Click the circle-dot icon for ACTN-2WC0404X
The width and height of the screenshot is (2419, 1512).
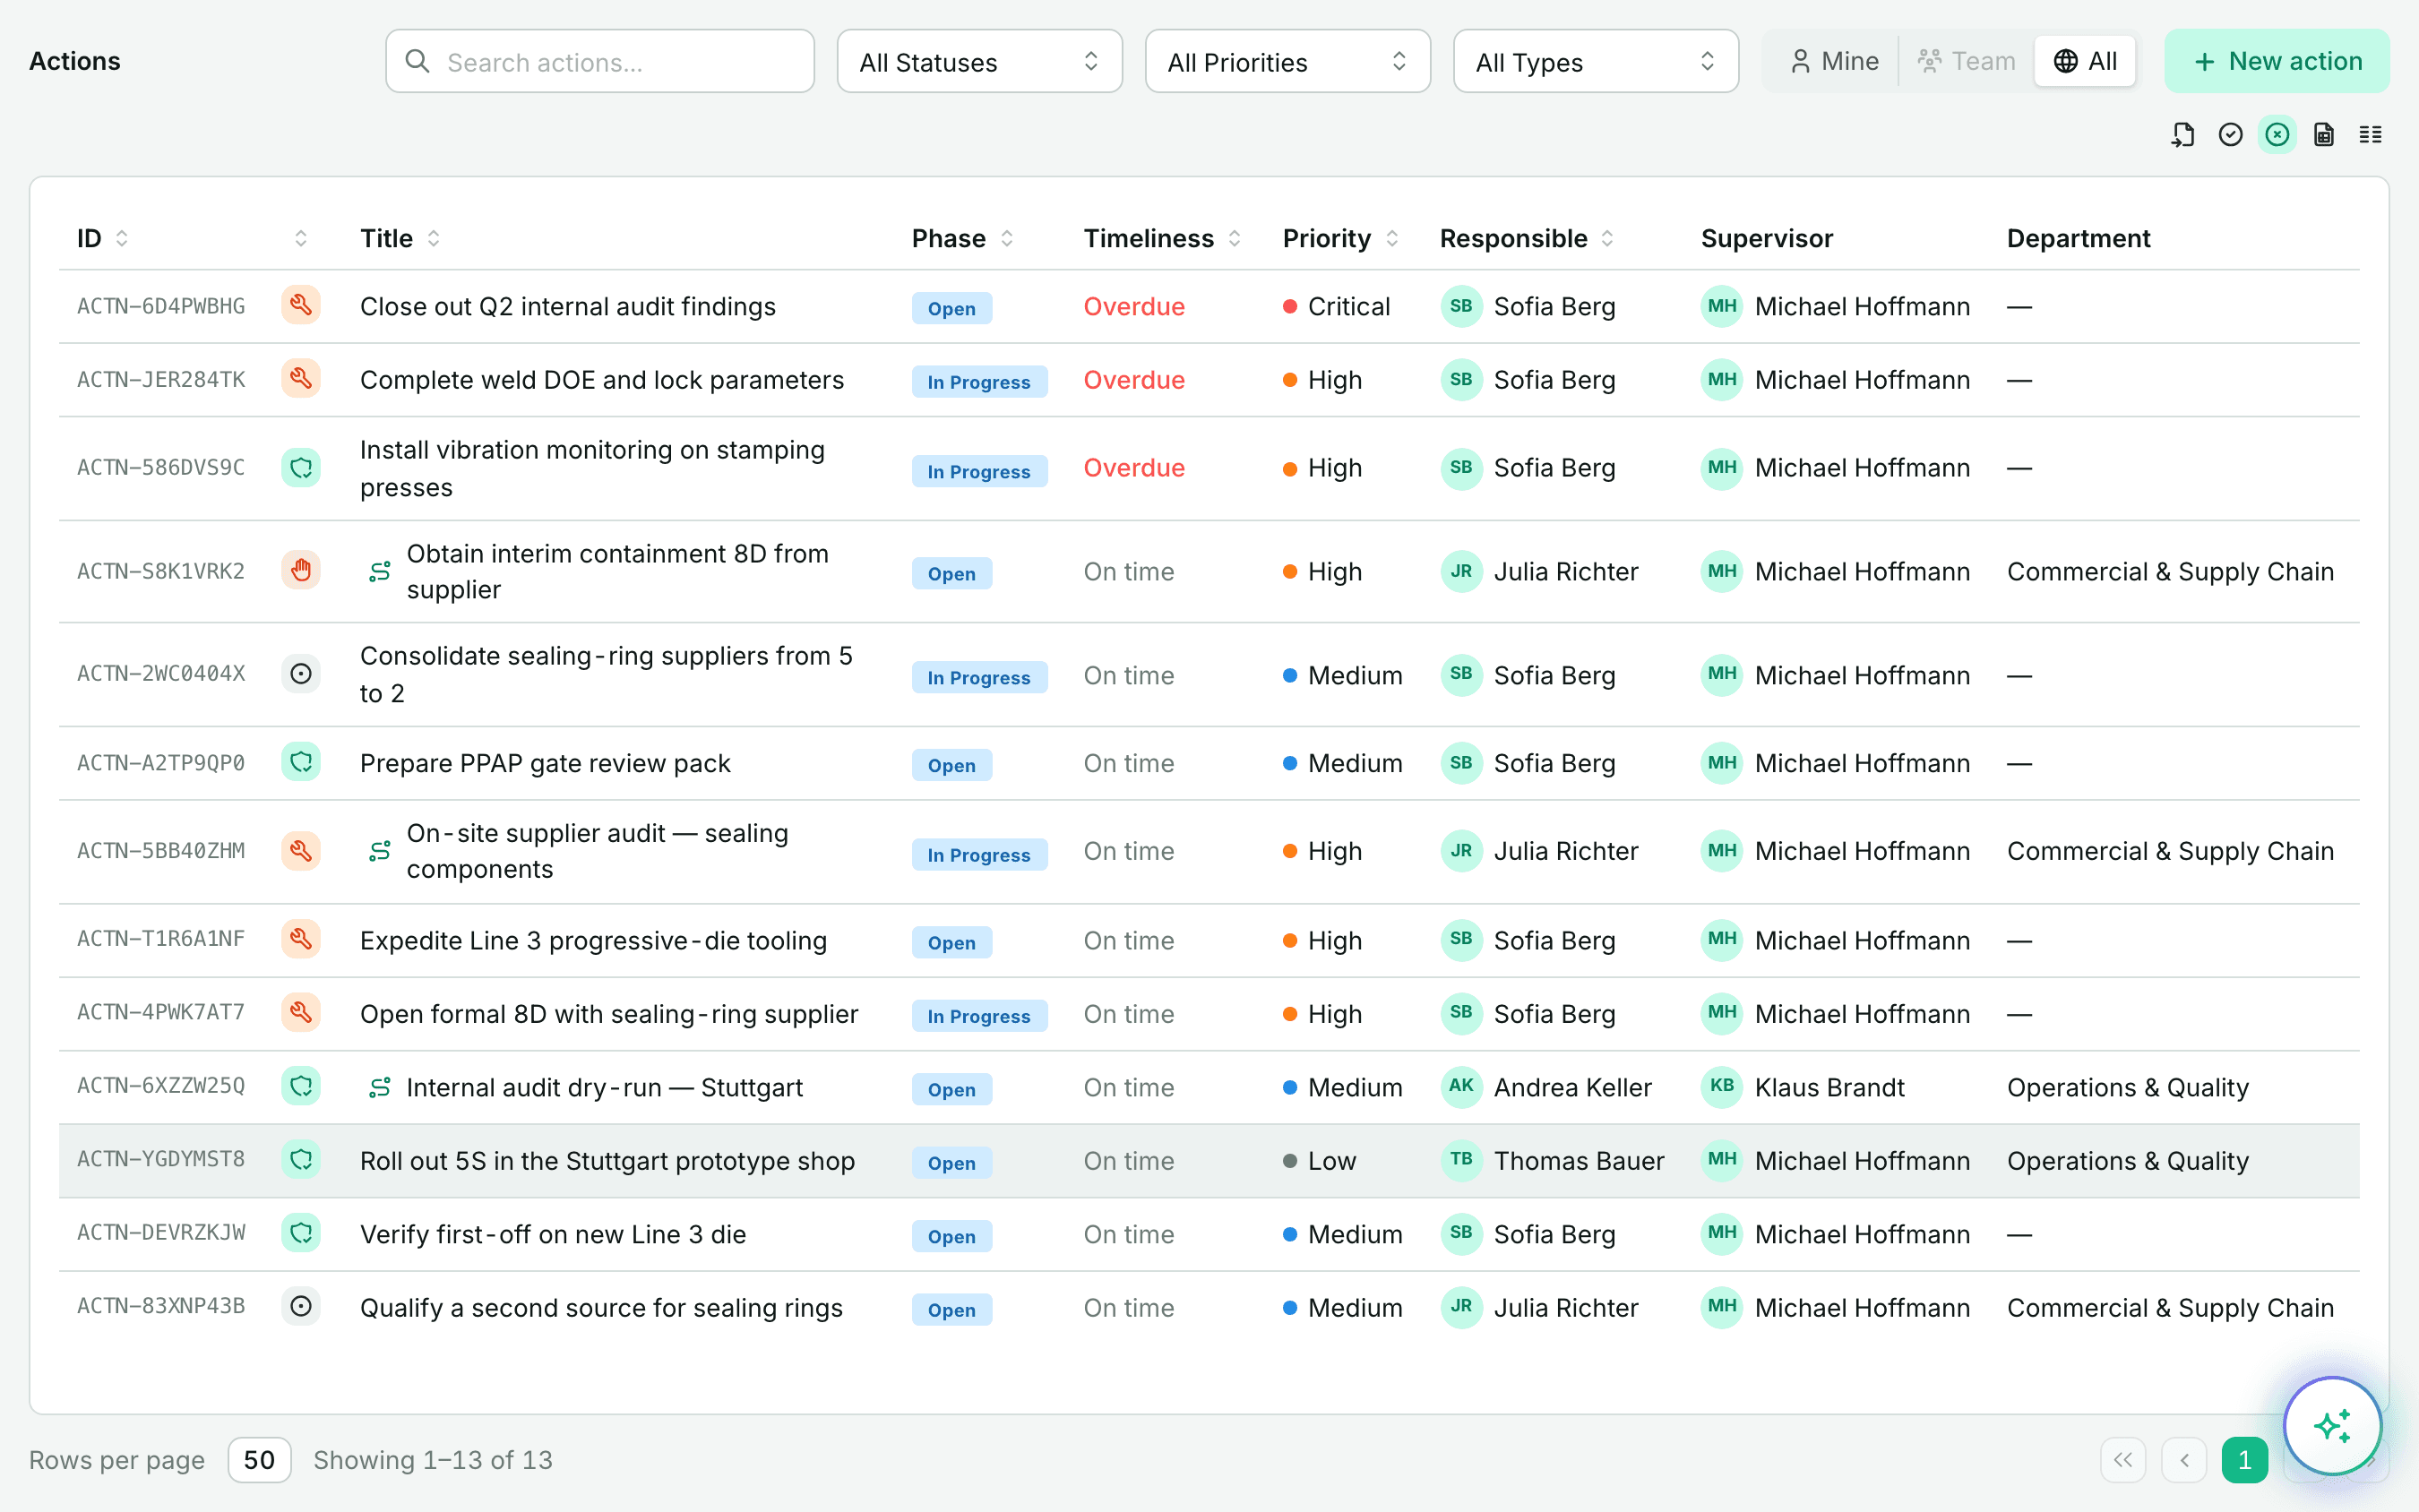pos(301,674)
